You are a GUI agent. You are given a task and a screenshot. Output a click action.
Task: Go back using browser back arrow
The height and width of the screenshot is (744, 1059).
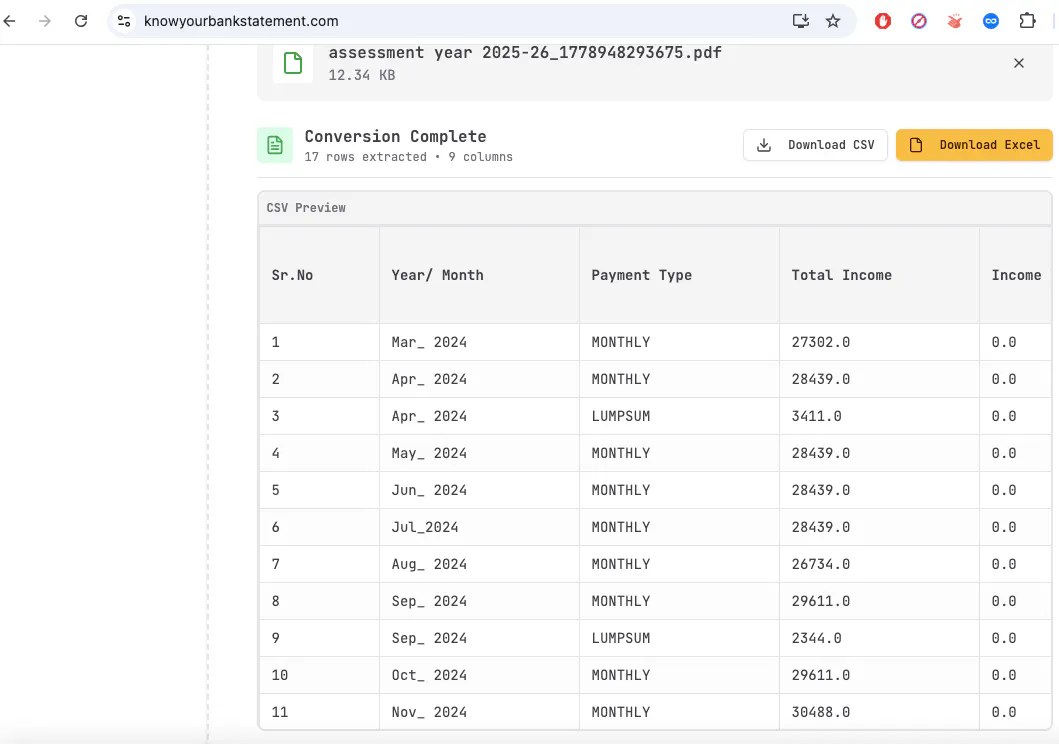tap(9, 21)
